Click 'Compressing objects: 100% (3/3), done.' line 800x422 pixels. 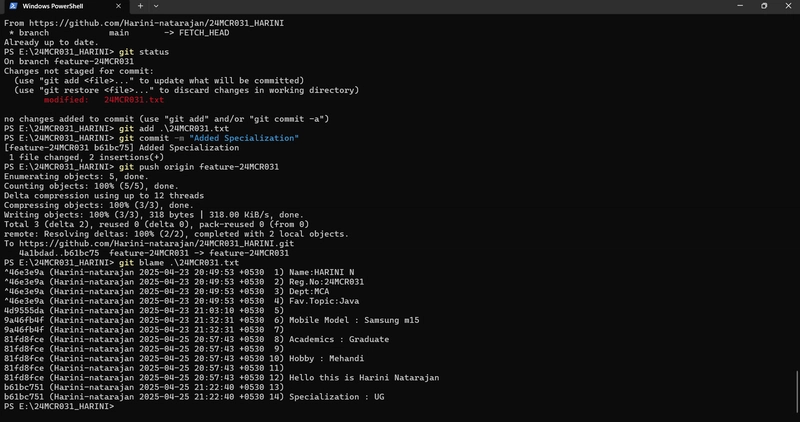(x=99, y=205)
